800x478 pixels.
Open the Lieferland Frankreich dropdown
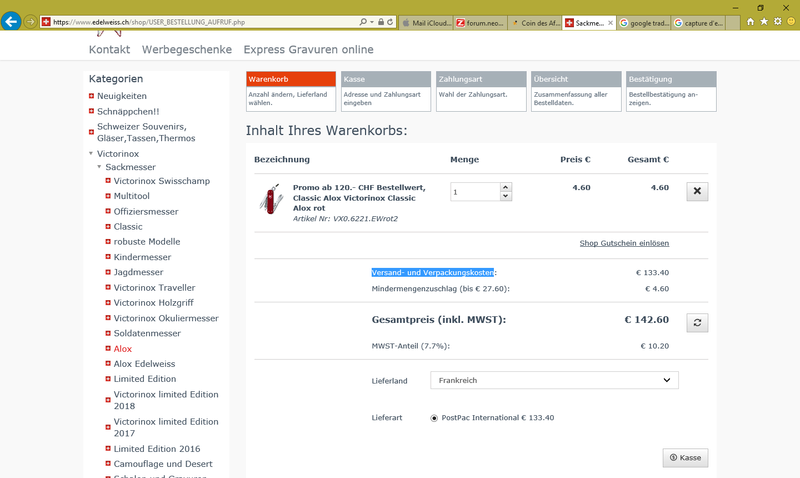[x=554, y=380]
